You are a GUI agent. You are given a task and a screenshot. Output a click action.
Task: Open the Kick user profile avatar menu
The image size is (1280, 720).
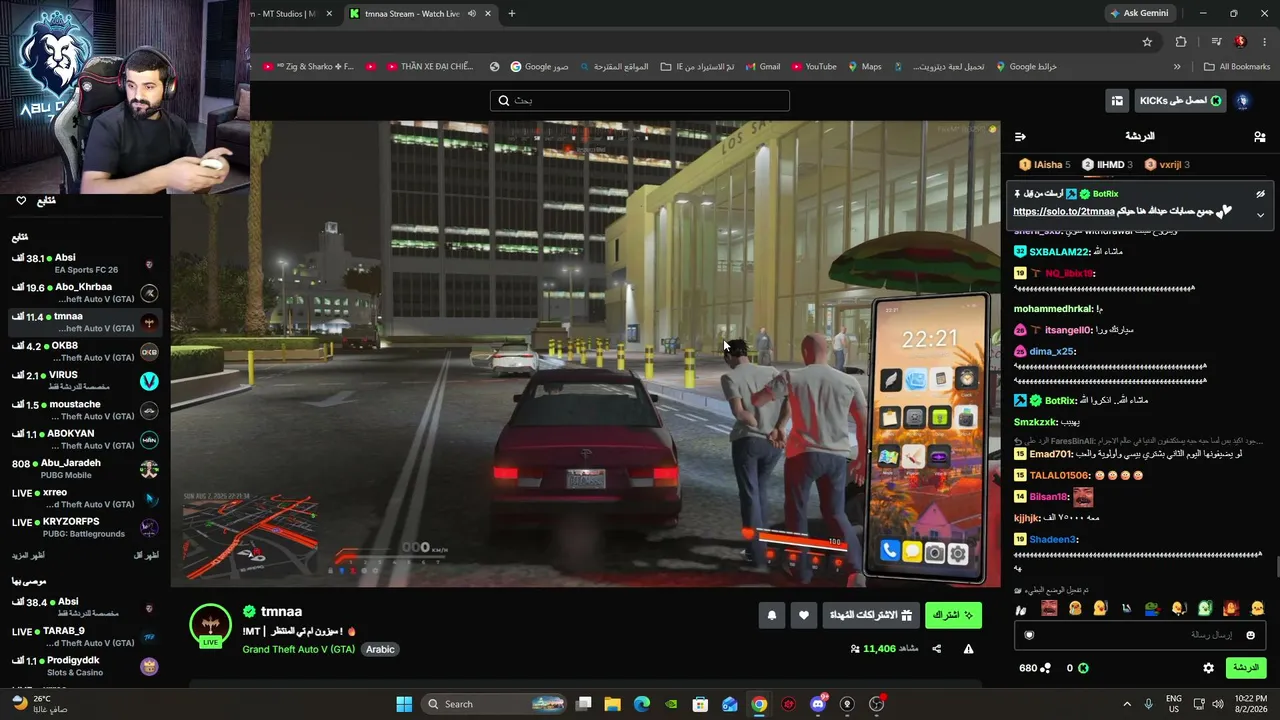(1243, 100)
